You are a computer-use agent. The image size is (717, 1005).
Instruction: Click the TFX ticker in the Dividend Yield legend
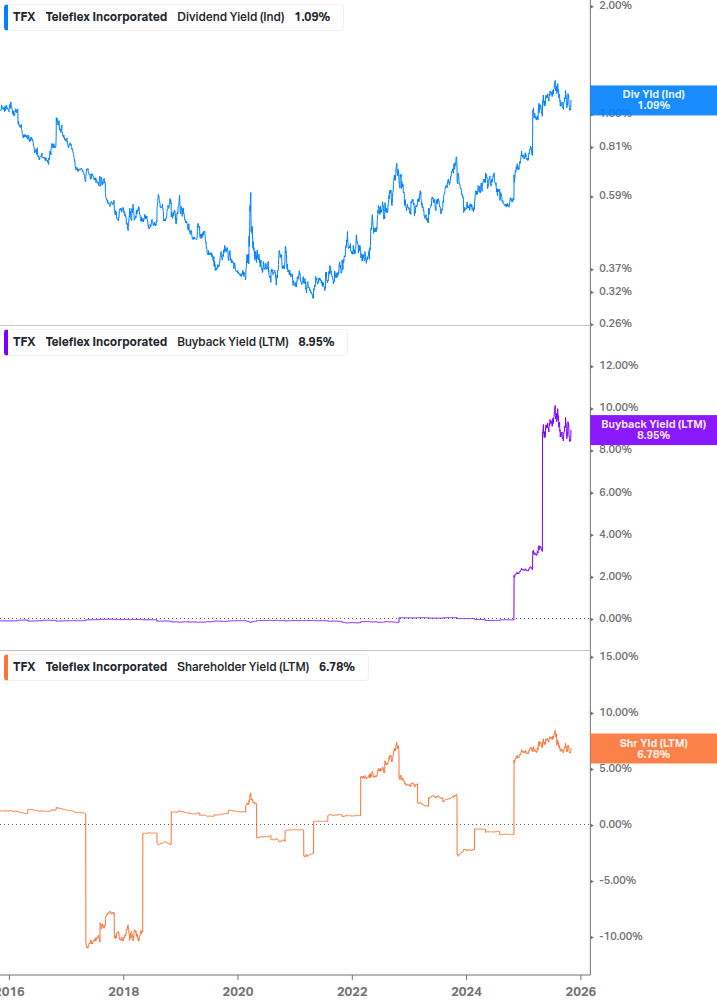tap(24, 17)
